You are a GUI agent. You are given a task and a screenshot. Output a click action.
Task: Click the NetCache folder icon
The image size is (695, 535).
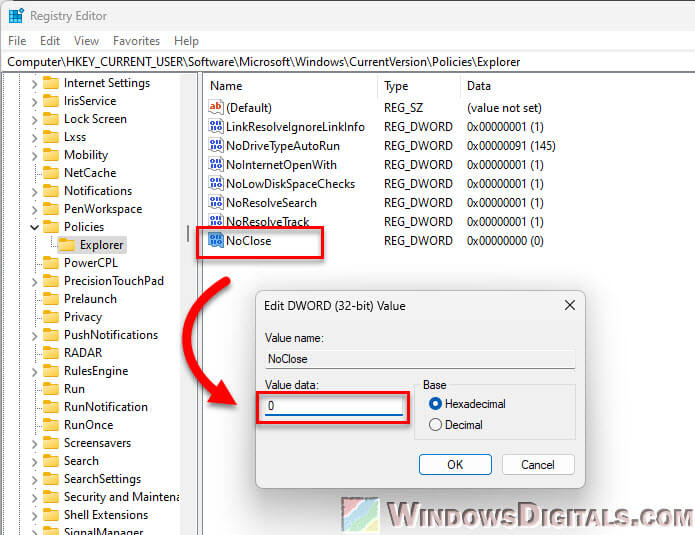[x=51, y=173]
